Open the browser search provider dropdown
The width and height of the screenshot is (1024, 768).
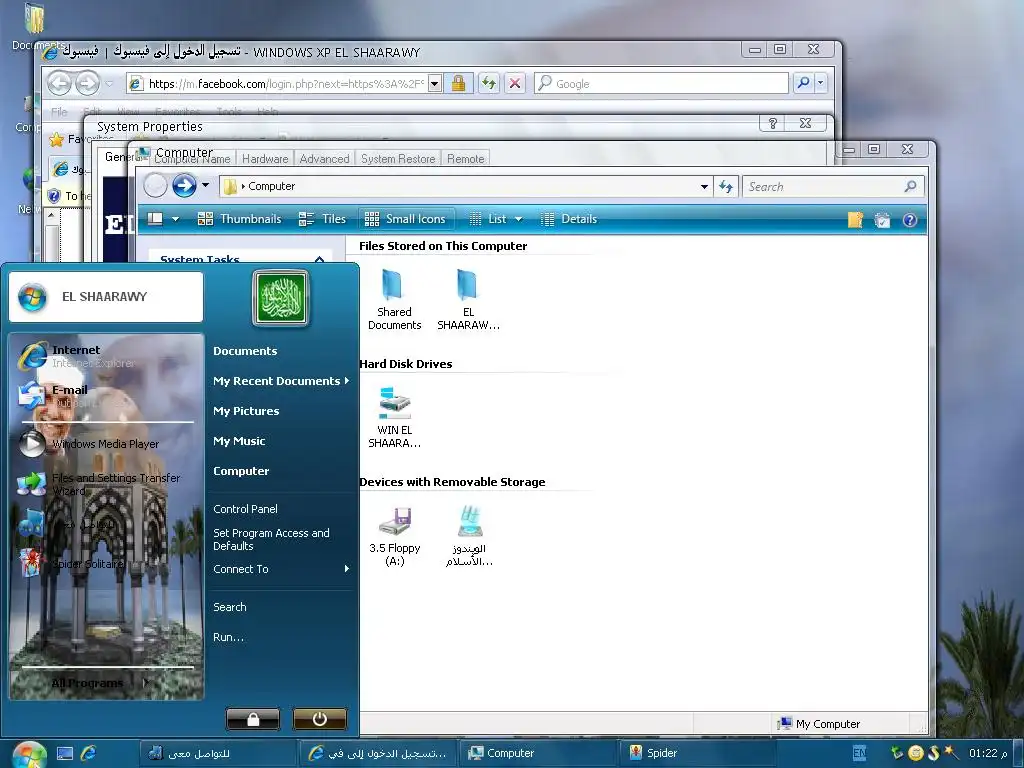(821, 83)
